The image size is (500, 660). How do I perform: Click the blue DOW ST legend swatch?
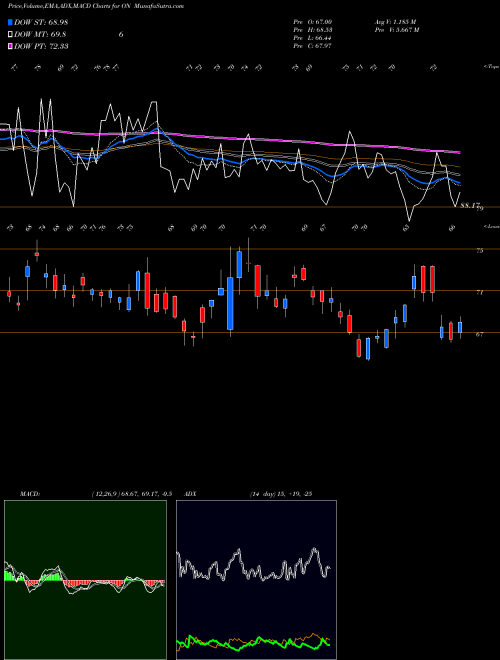[10, 22]
